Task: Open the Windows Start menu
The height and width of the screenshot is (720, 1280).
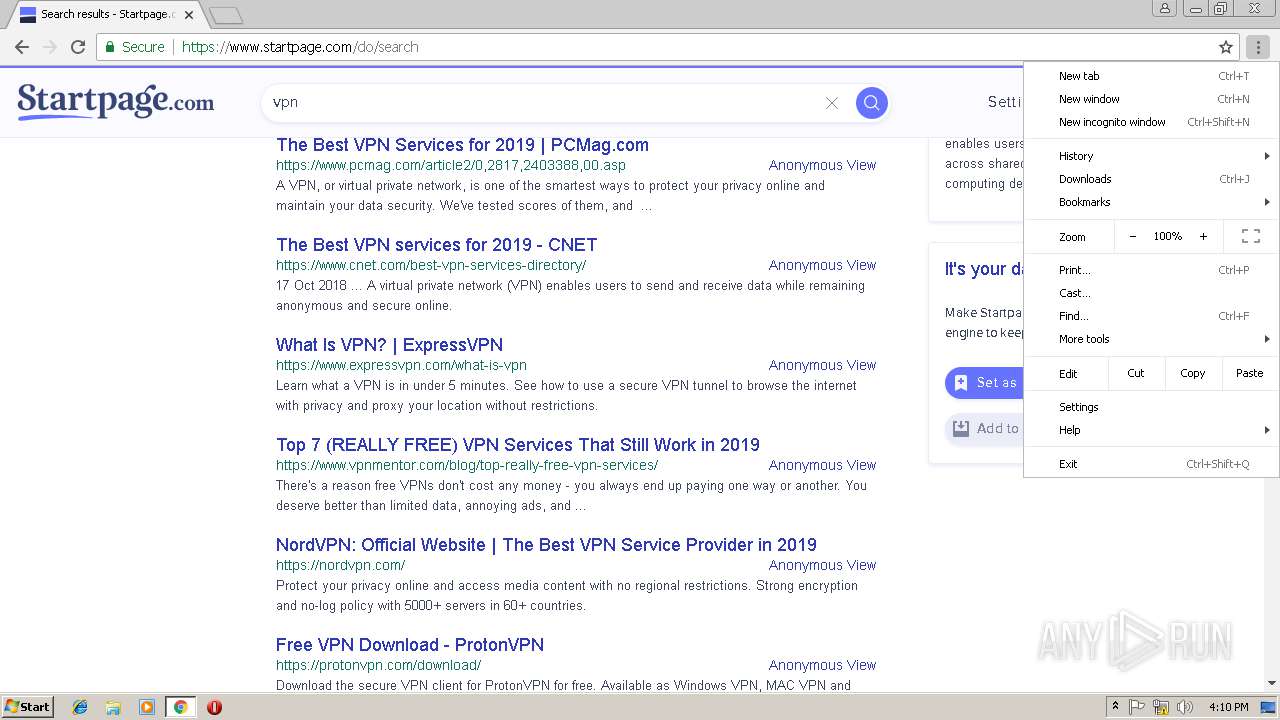Action: click(27, 706)
